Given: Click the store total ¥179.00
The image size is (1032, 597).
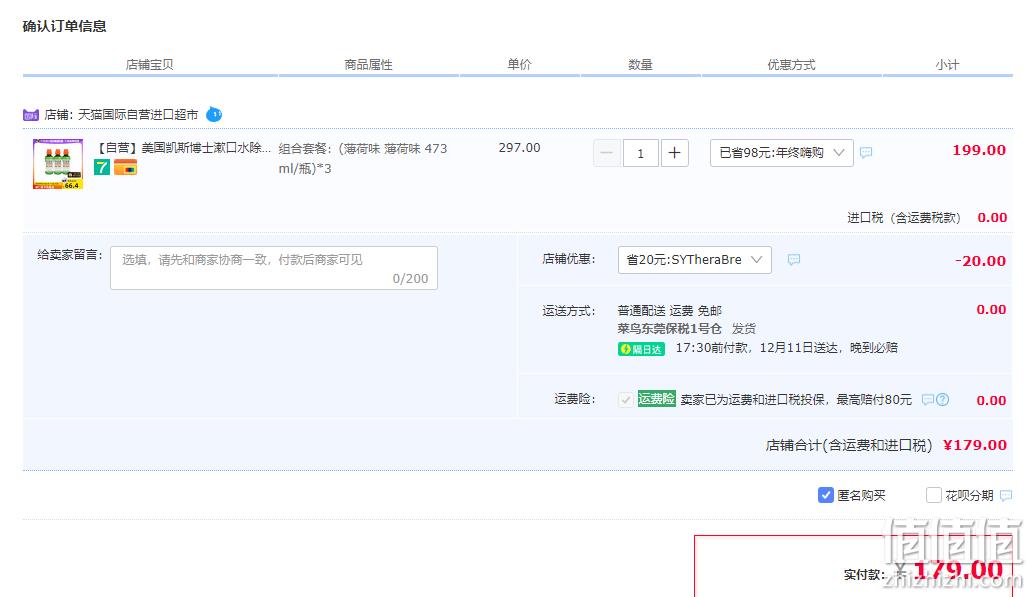Looking at the screenshot, I should 975,445.
